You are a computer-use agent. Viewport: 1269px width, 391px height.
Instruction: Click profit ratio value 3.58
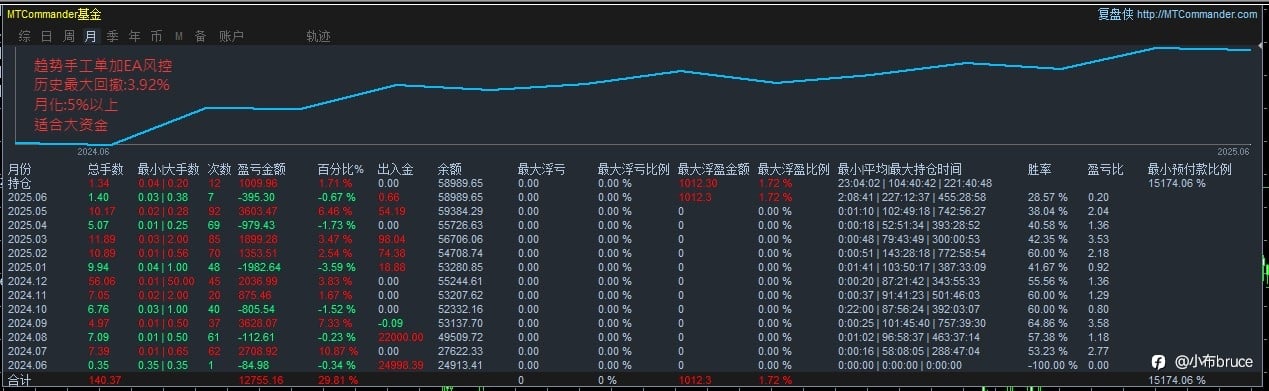click(x=1098, y=324)
